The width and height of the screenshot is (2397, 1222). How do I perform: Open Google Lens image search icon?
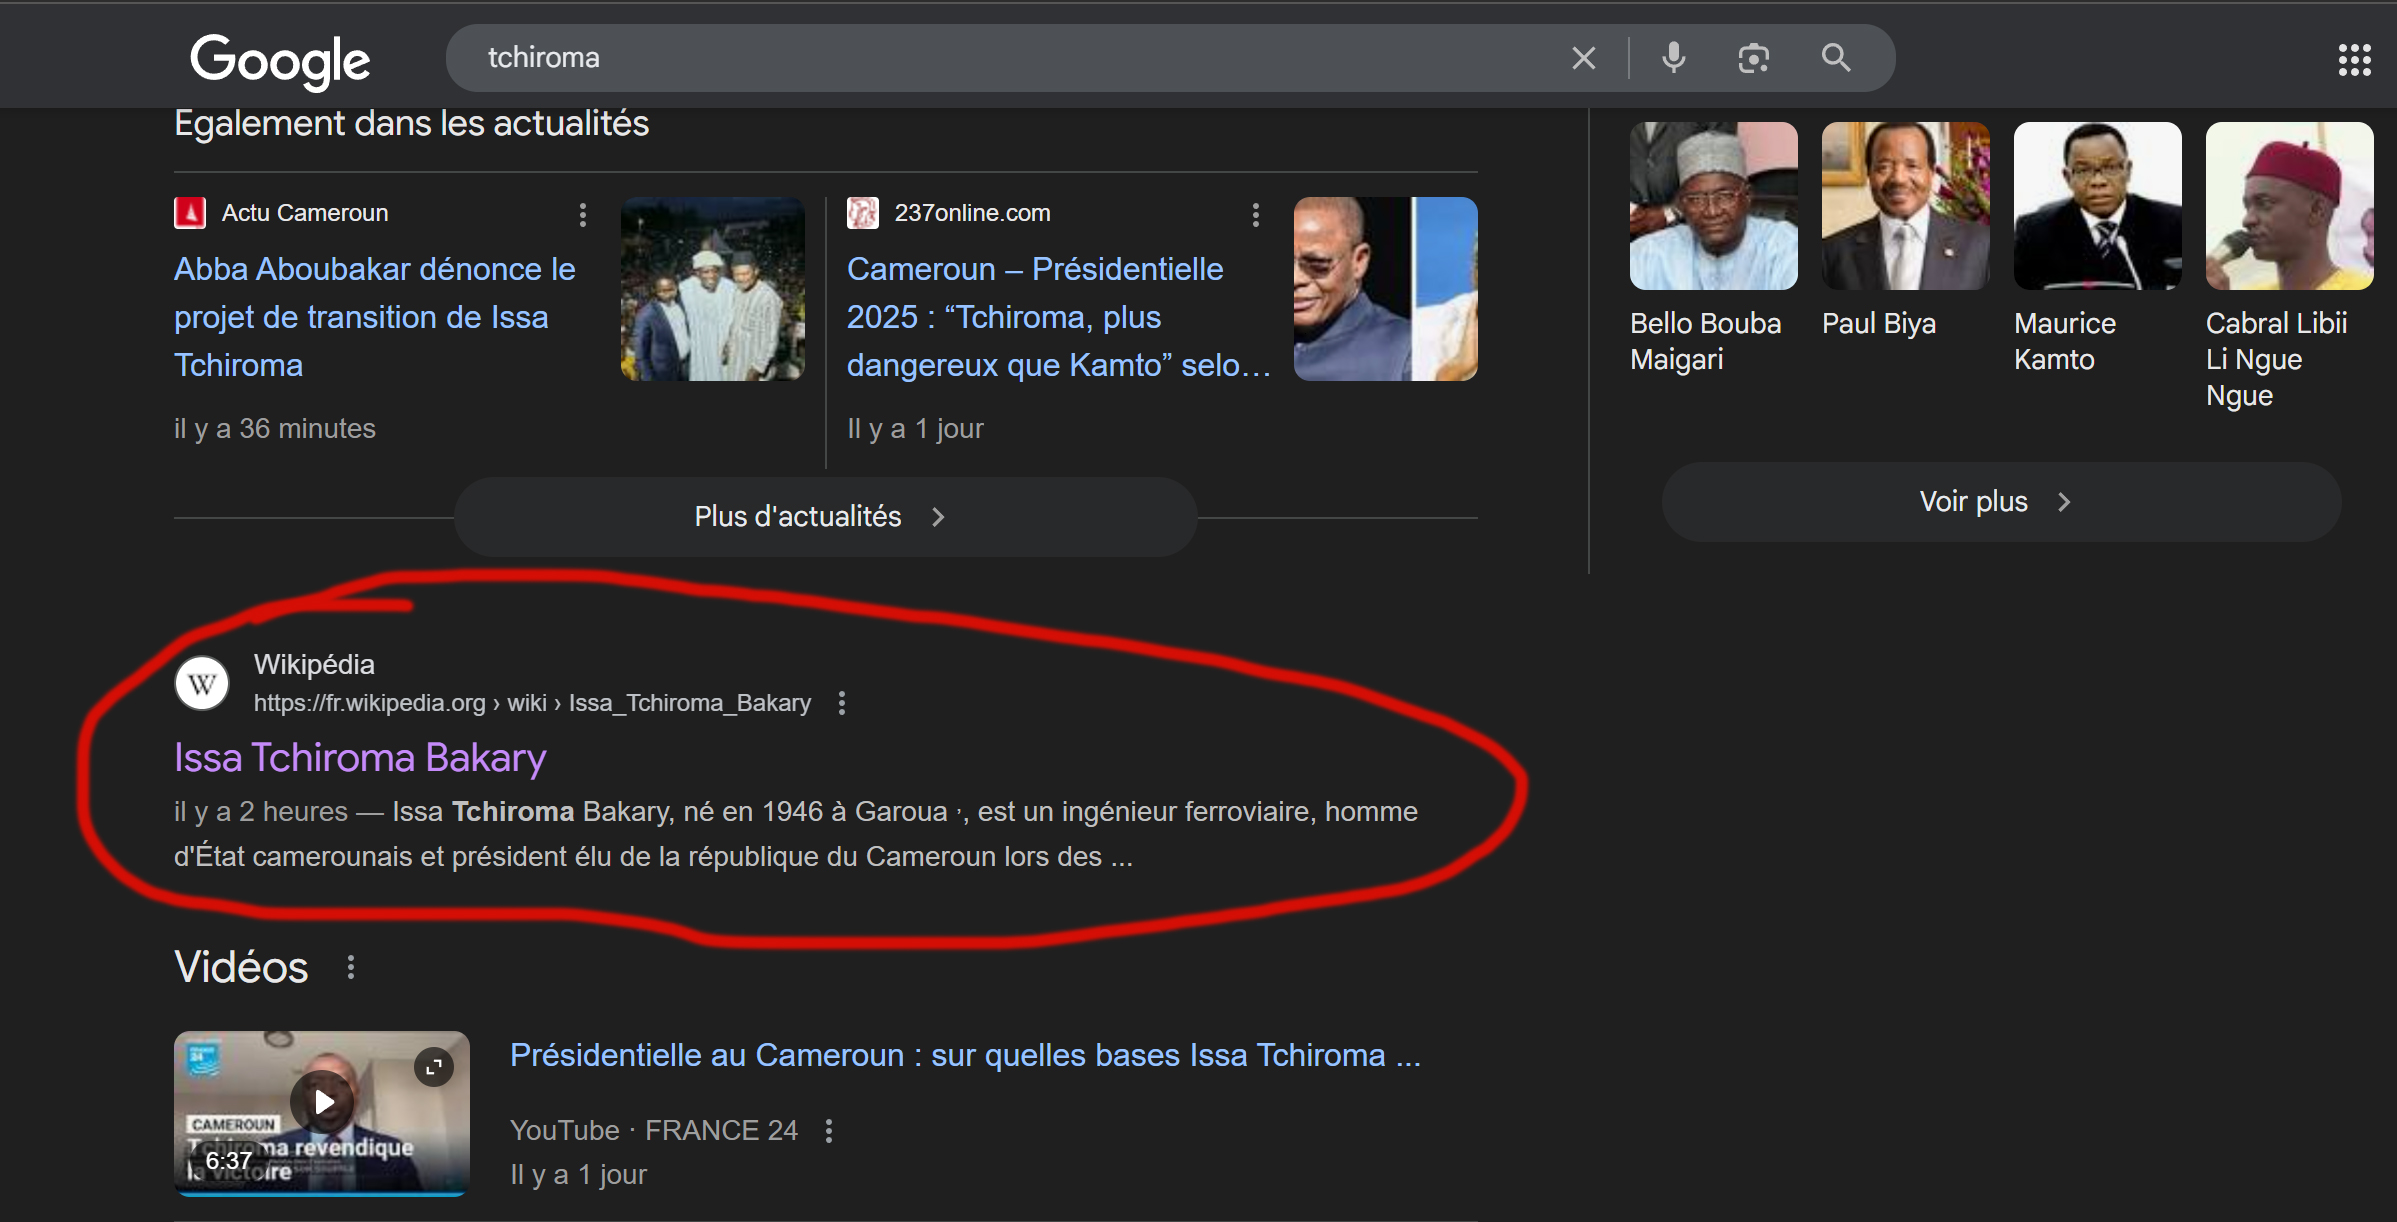[x=1753, y=58]
